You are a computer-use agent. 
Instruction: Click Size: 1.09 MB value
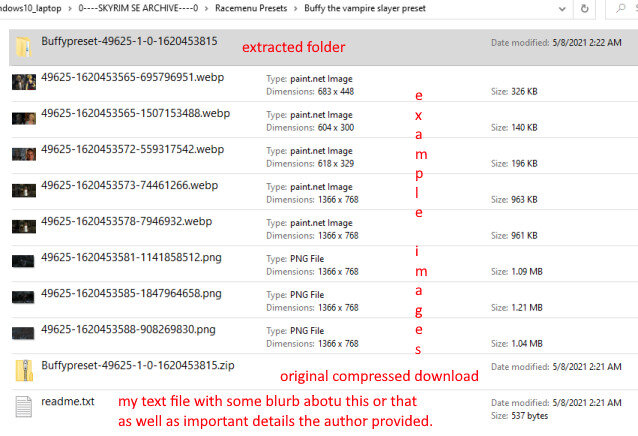pyautogui.click(x=517, y=272)
